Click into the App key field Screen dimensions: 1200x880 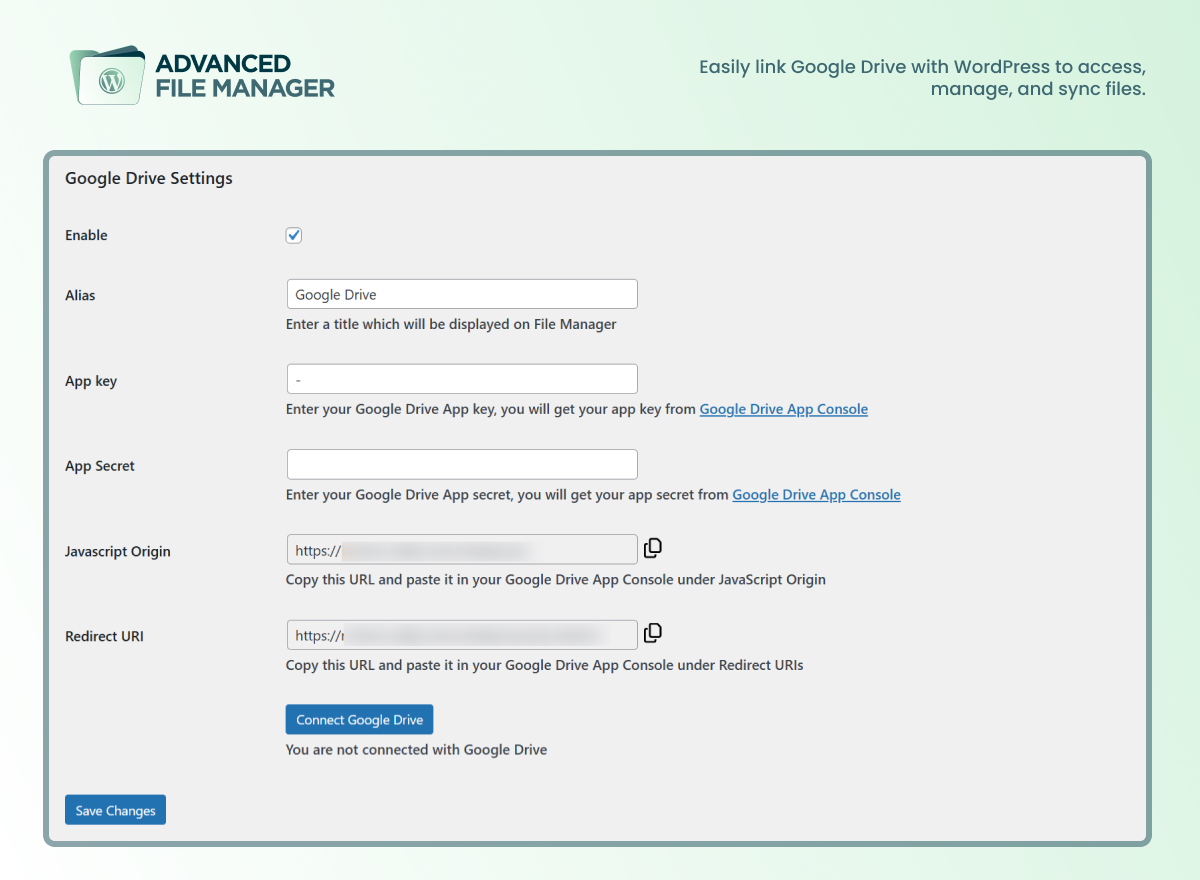[x=462, y=379]
